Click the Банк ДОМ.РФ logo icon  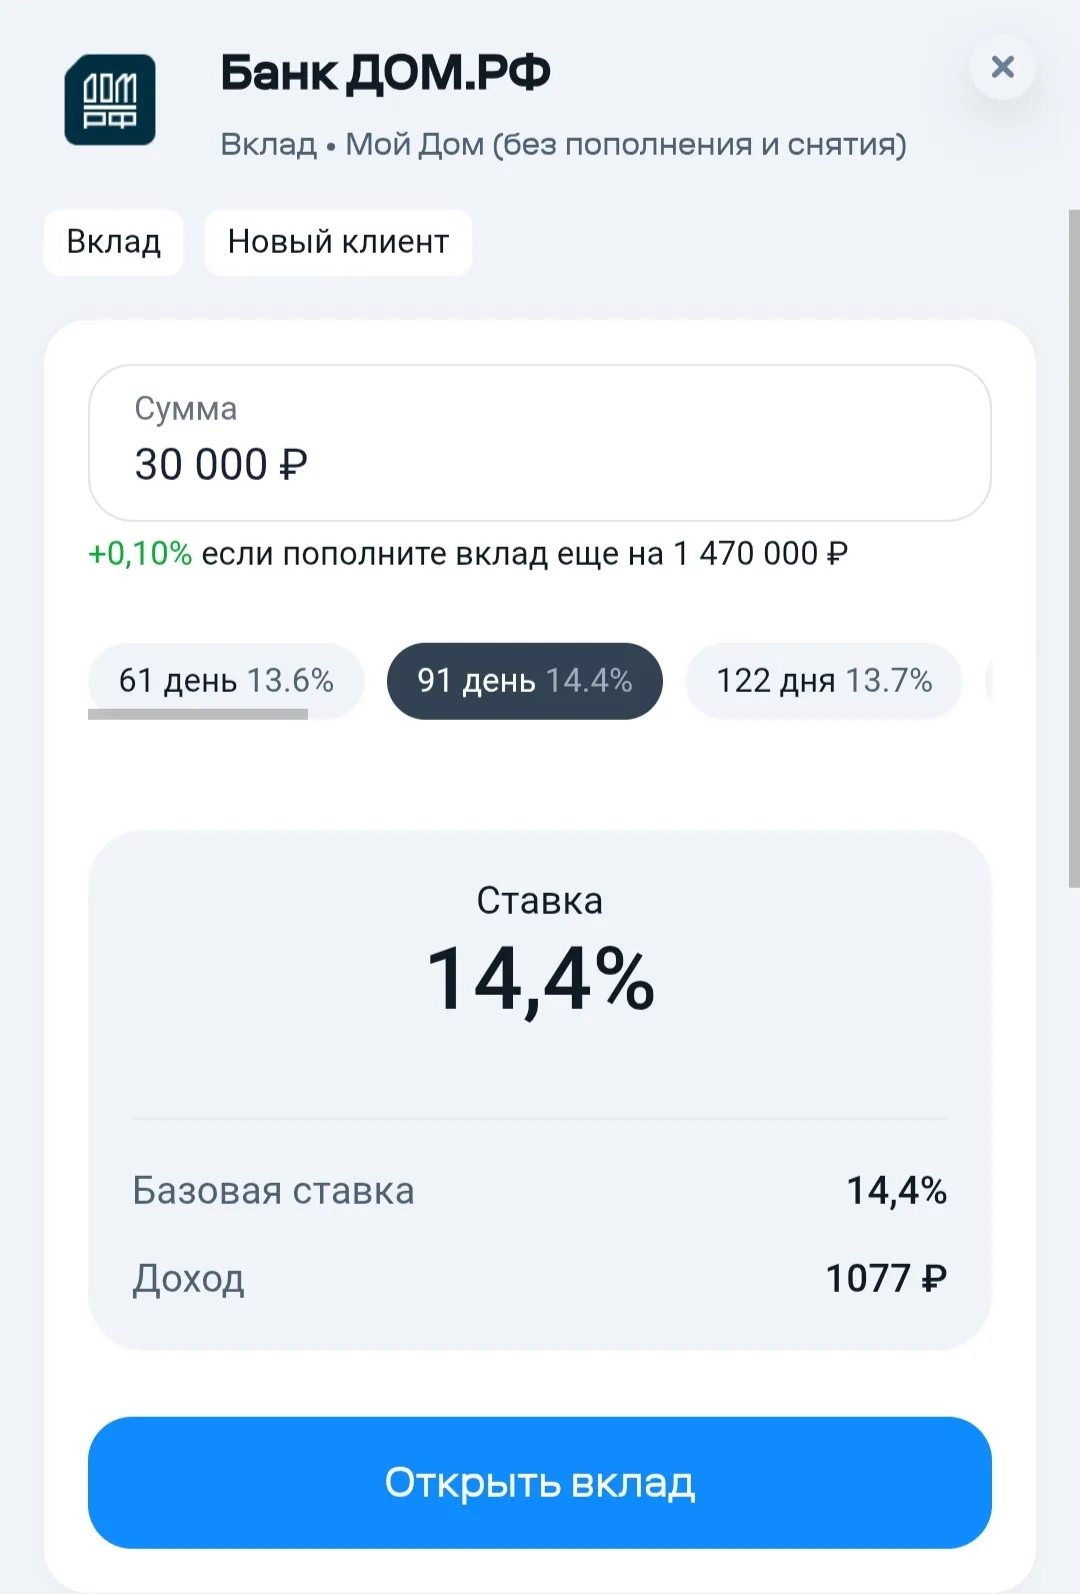[x=110, y=100]
